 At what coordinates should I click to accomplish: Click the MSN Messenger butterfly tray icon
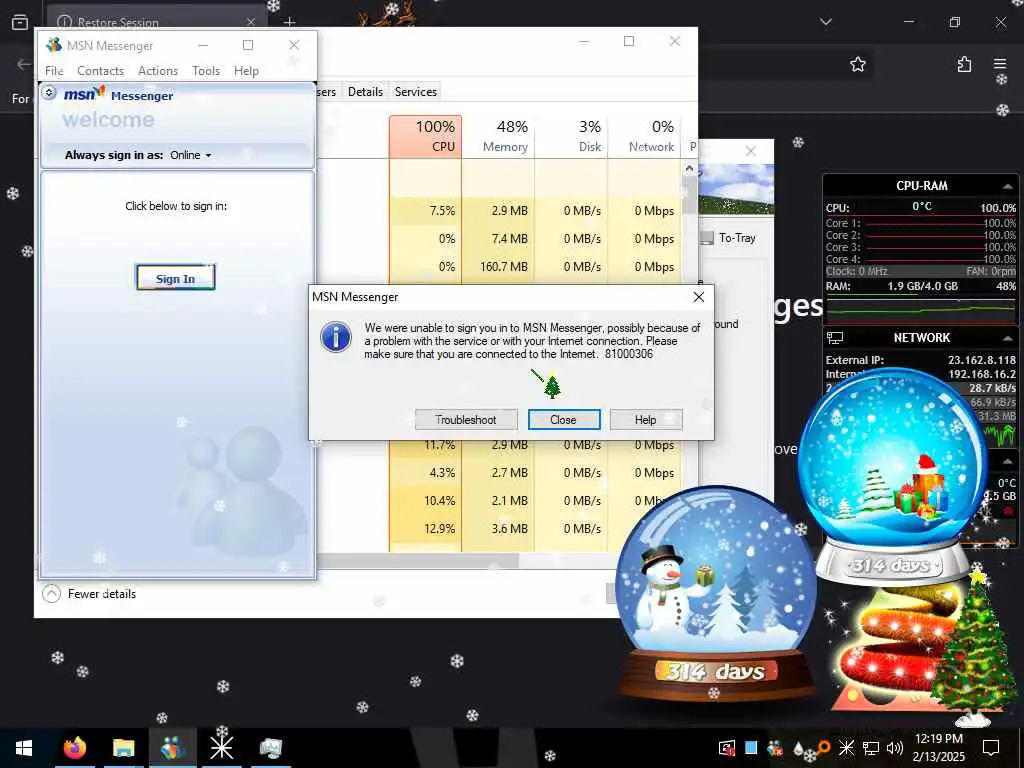click(775, 748)
